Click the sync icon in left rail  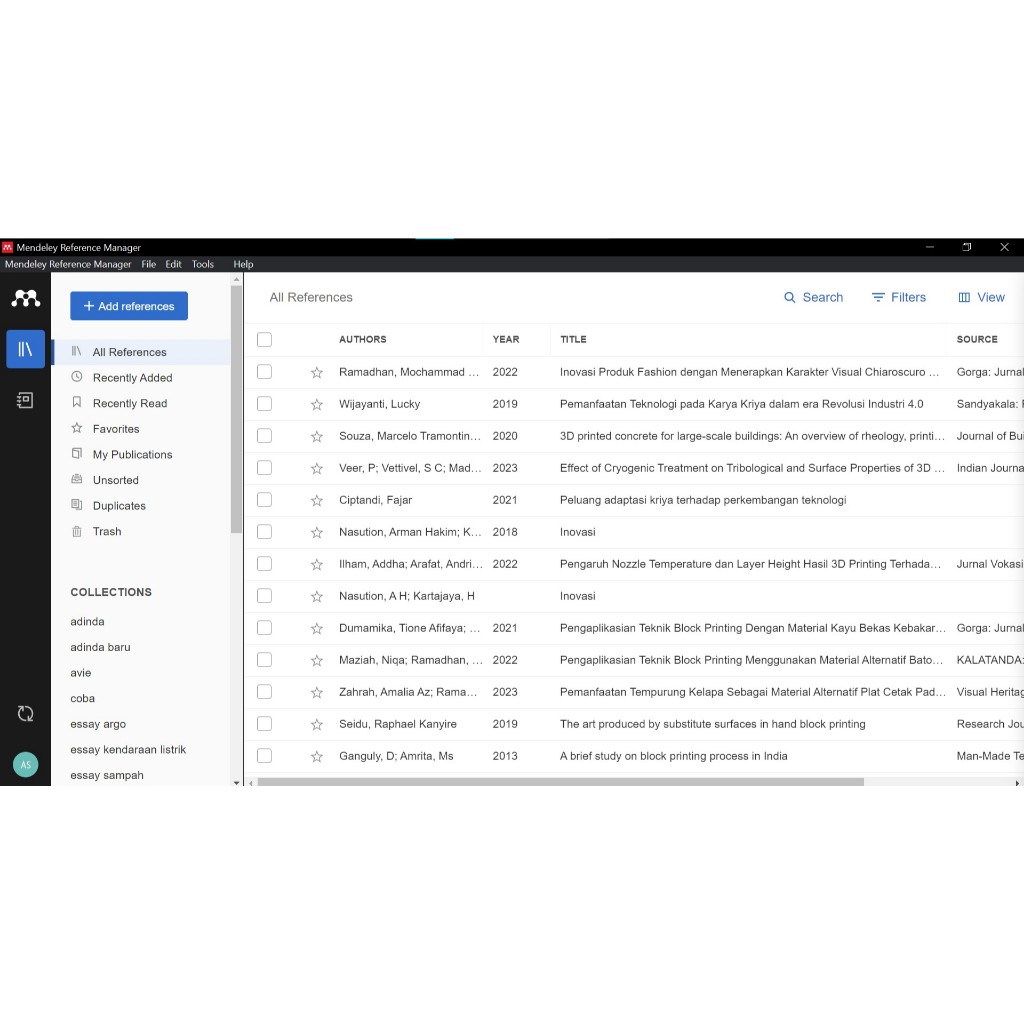click(25, 714)
